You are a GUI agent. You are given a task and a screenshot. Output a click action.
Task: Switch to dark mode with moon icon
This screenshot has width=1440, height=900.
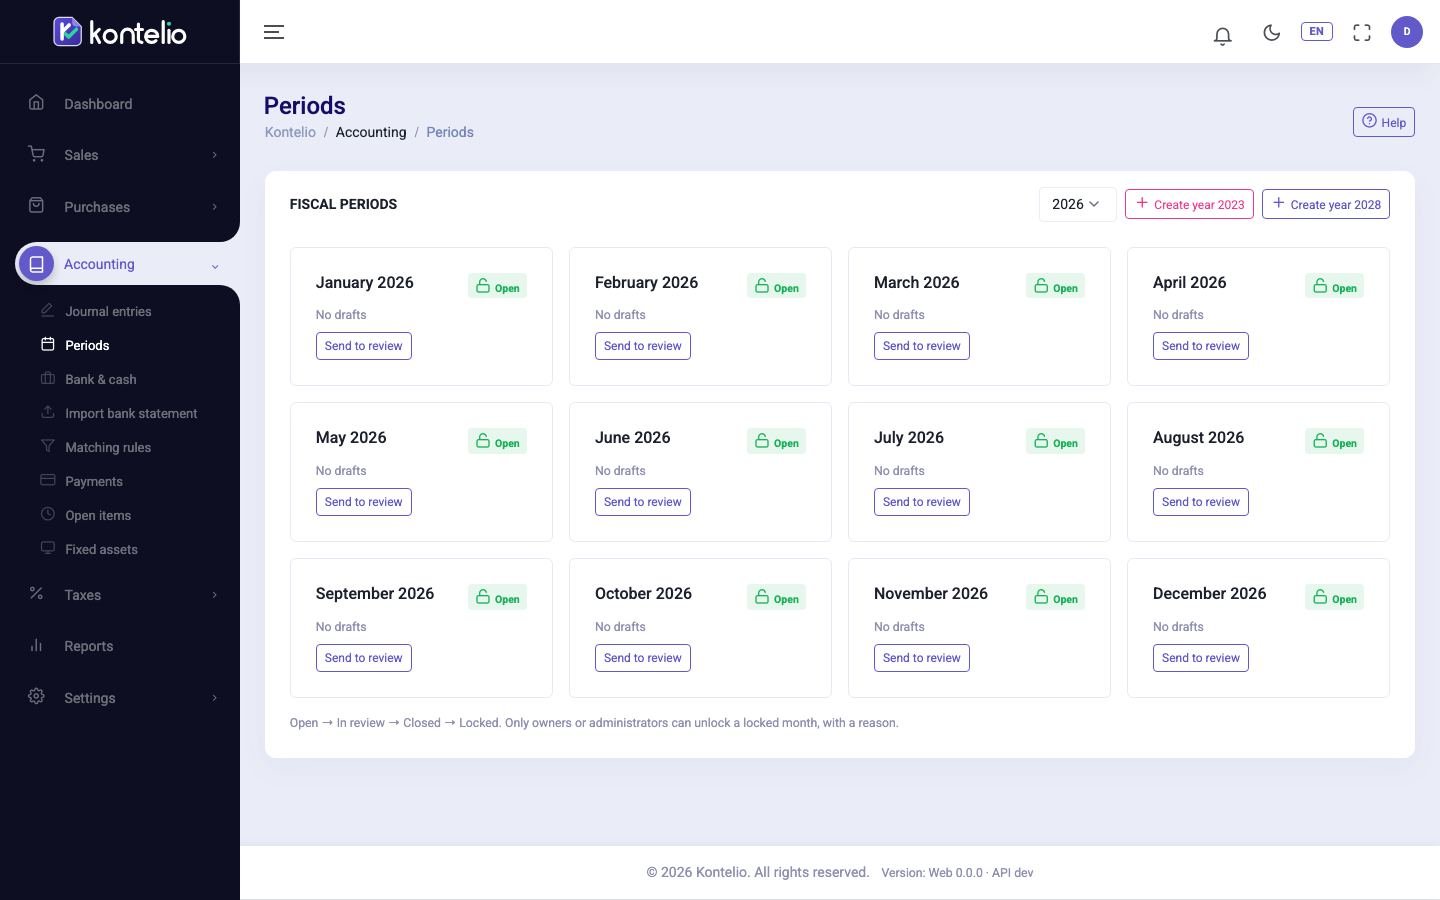[1271, 32]
